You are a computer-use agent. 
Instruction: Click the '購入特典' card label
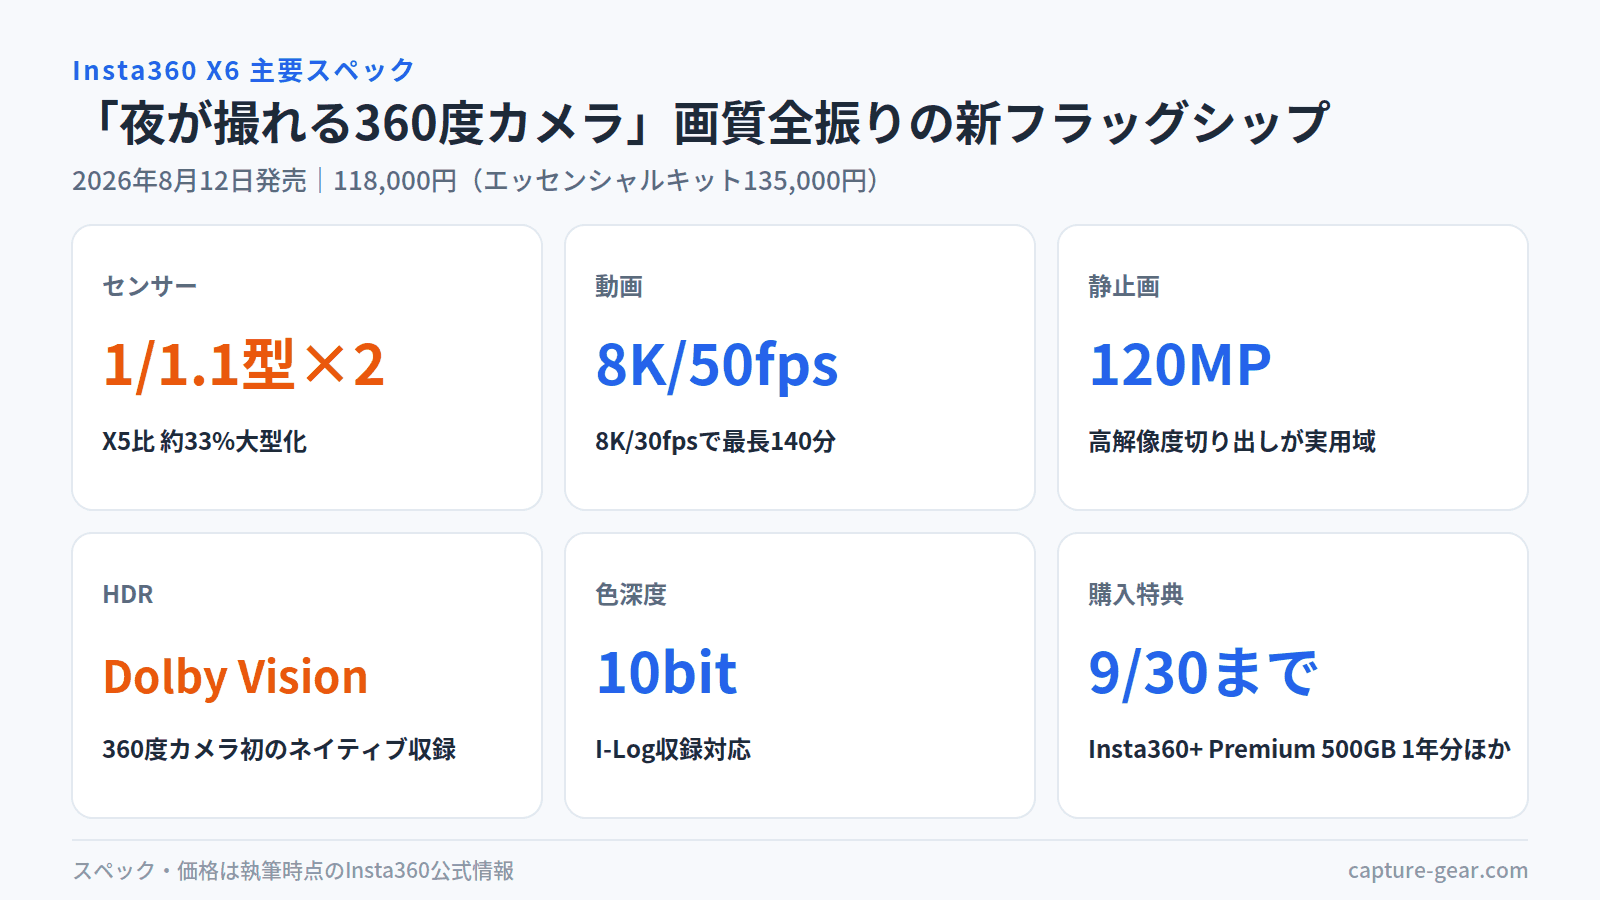[x=1136, y=594]
